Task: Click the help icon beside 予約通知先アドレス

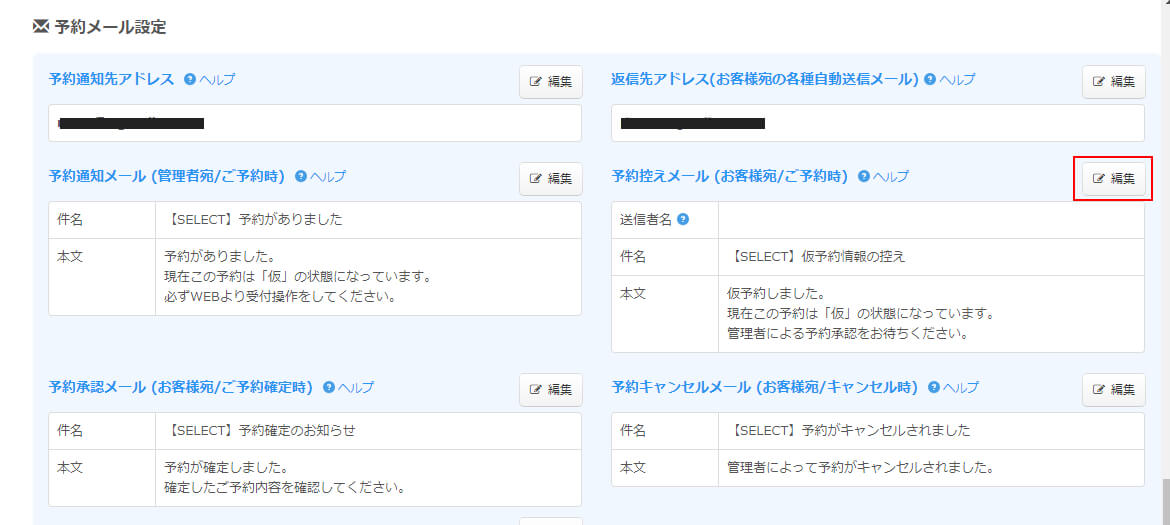Action: coord(190,79)
